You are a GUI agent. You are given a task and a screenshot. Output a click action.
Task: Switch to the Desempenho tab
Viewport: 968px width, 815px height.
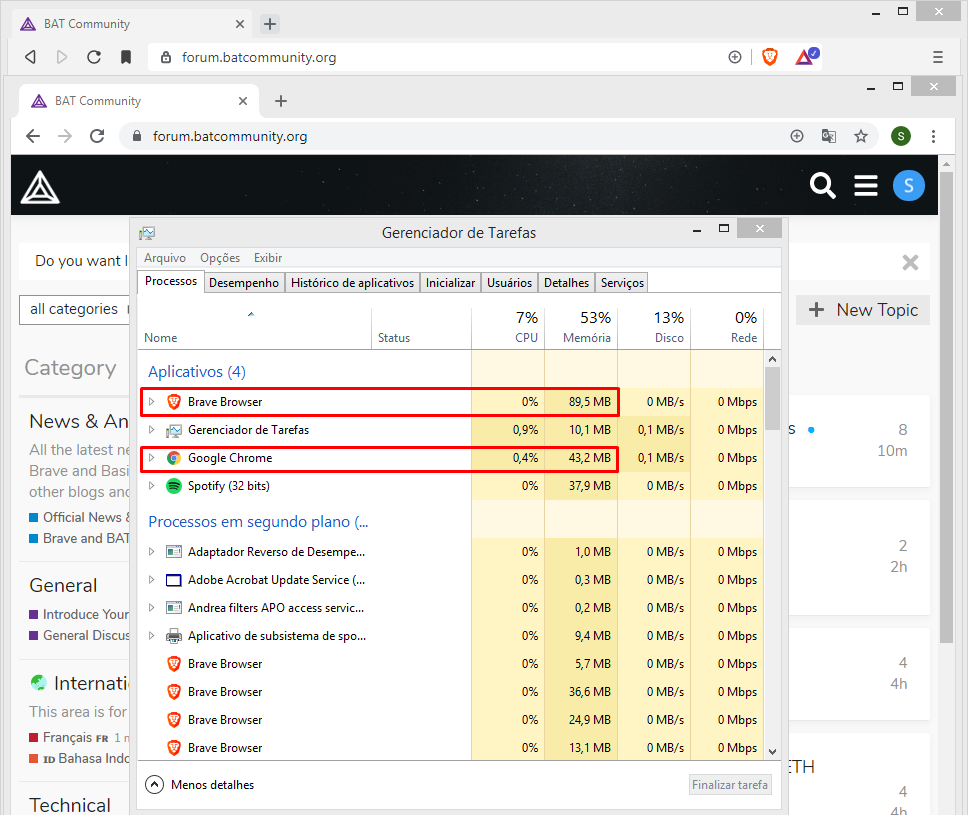pyautogui.click(x=244, y=283)
